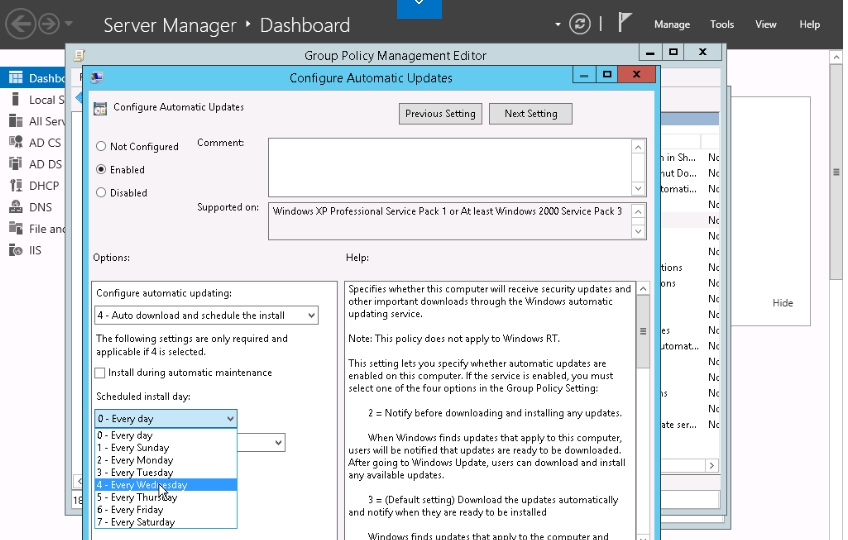Screen dimensions: 848x540
Task: Refresh the Server Manager dashboard
Action: pos(579,24)
